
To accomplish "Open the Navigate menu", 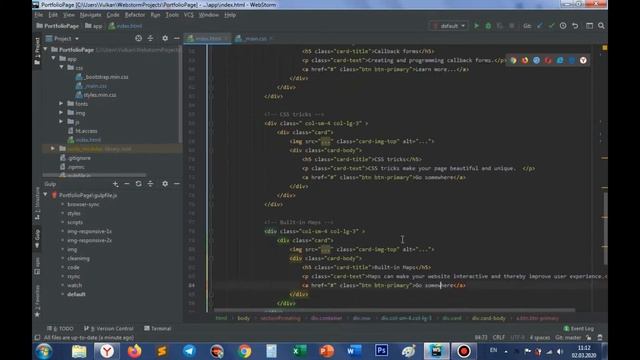I will pos(90,15).
